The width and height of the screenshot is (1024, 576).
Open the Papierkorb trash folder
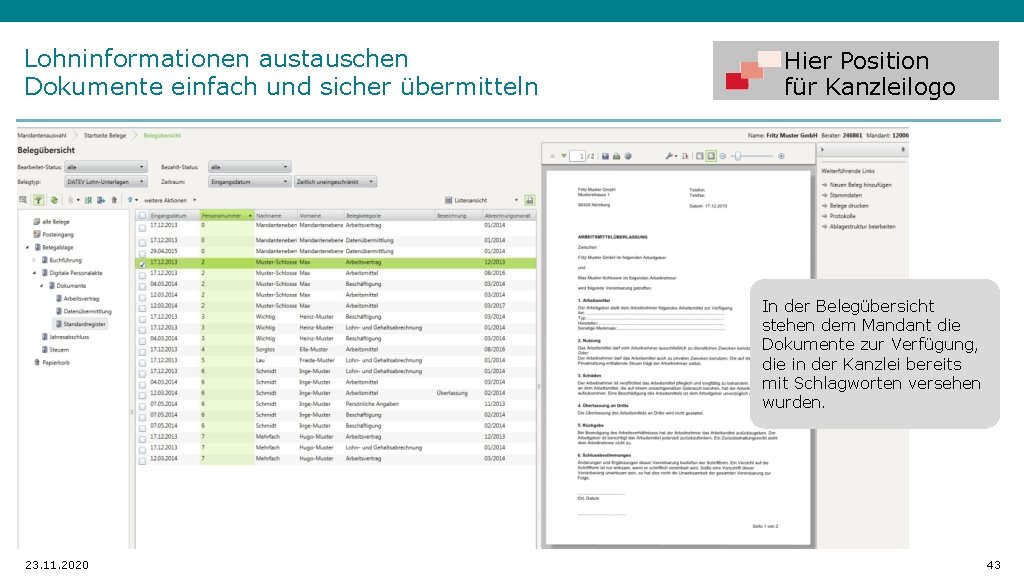click(51, 362)
